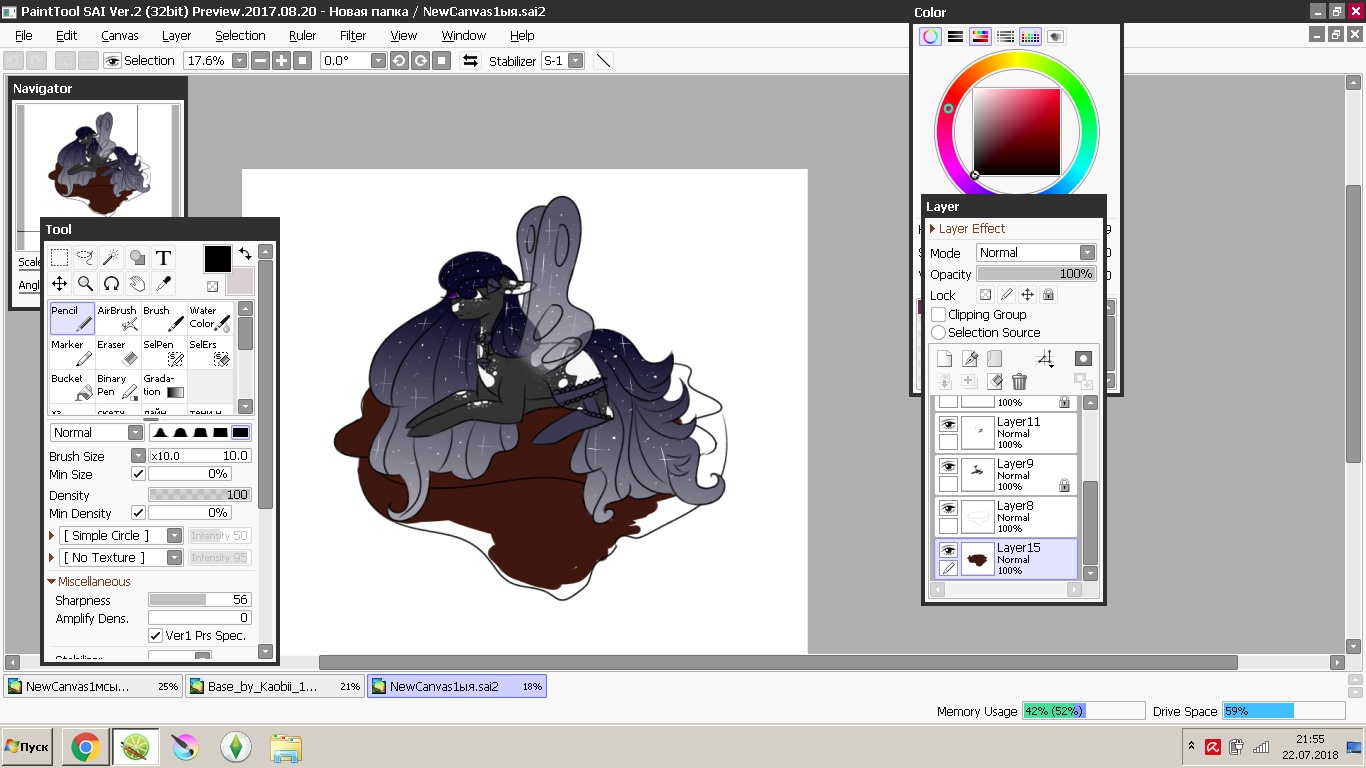Activate the Text tool
Viewport: 1366px width, 768px height.
pos(164,258)
